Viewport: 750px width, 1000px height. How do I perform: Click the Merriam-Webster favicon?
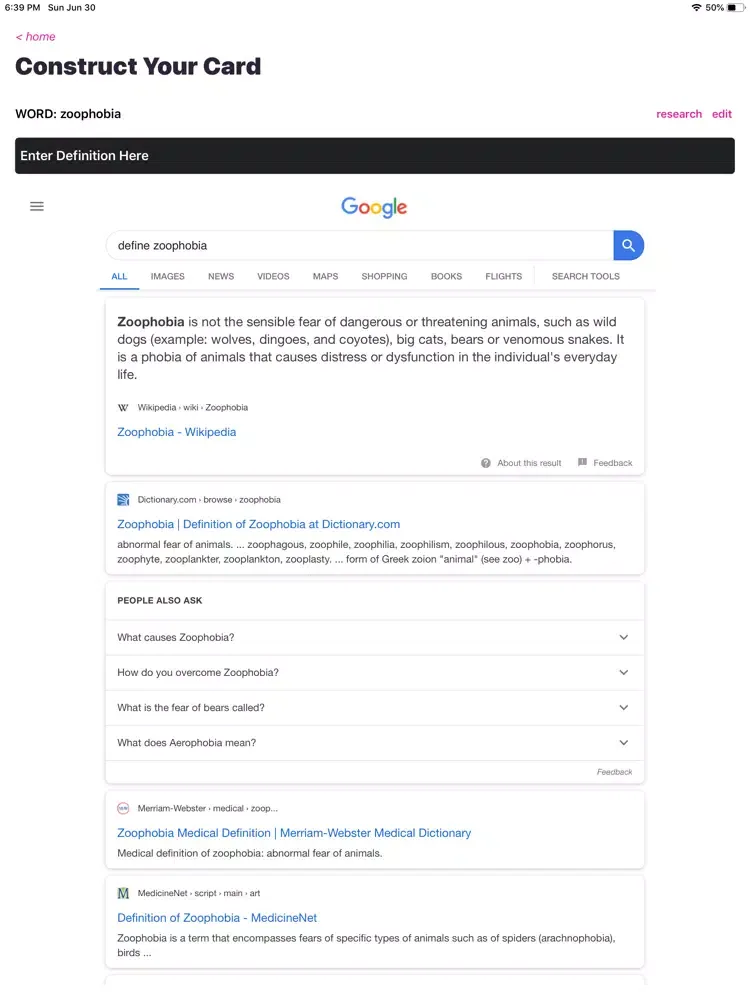[x=123, y=809]
